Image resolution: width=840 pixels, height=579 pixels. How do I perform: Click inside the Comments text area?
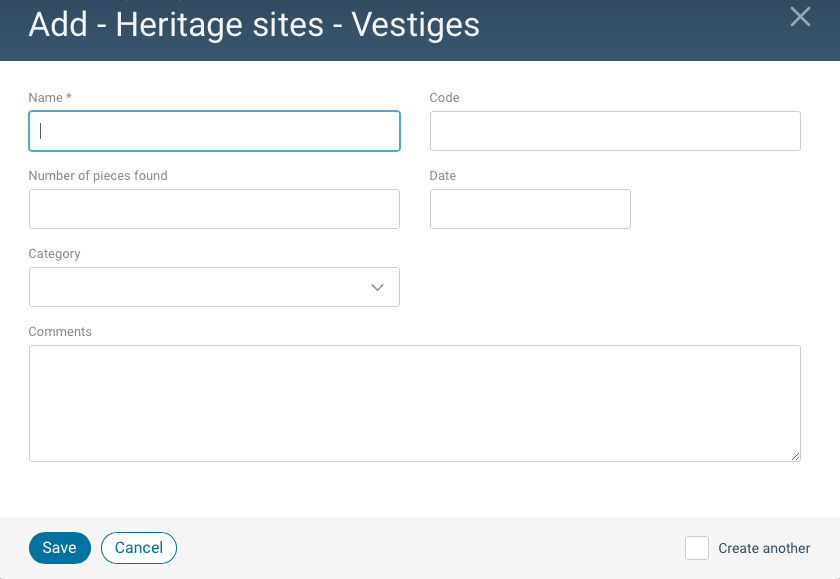point(415,400)
